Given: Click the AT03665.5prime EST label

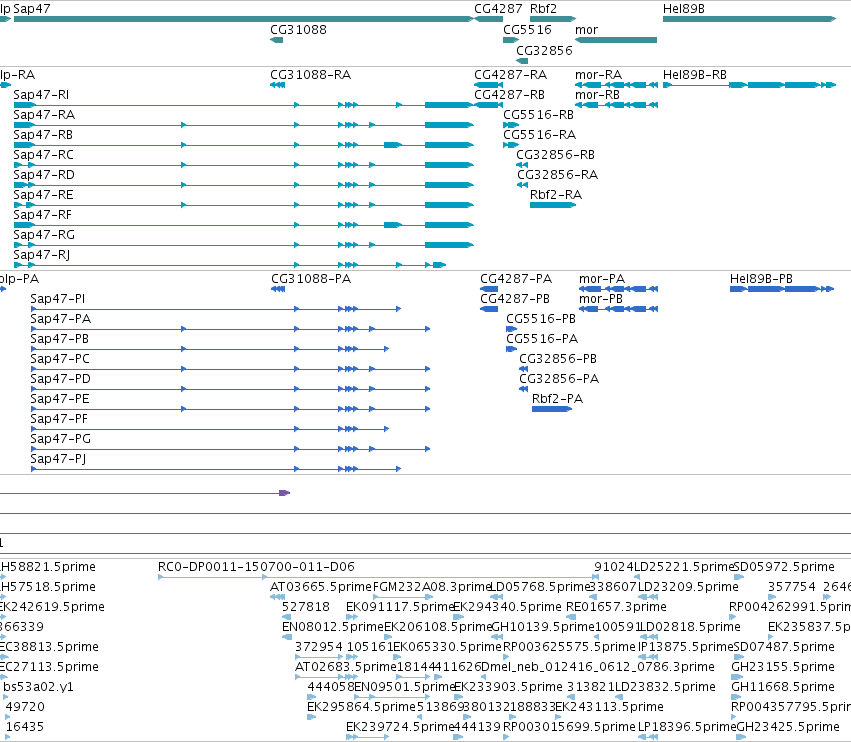Looking at the screenshot, I should click(x=320, y=587).
